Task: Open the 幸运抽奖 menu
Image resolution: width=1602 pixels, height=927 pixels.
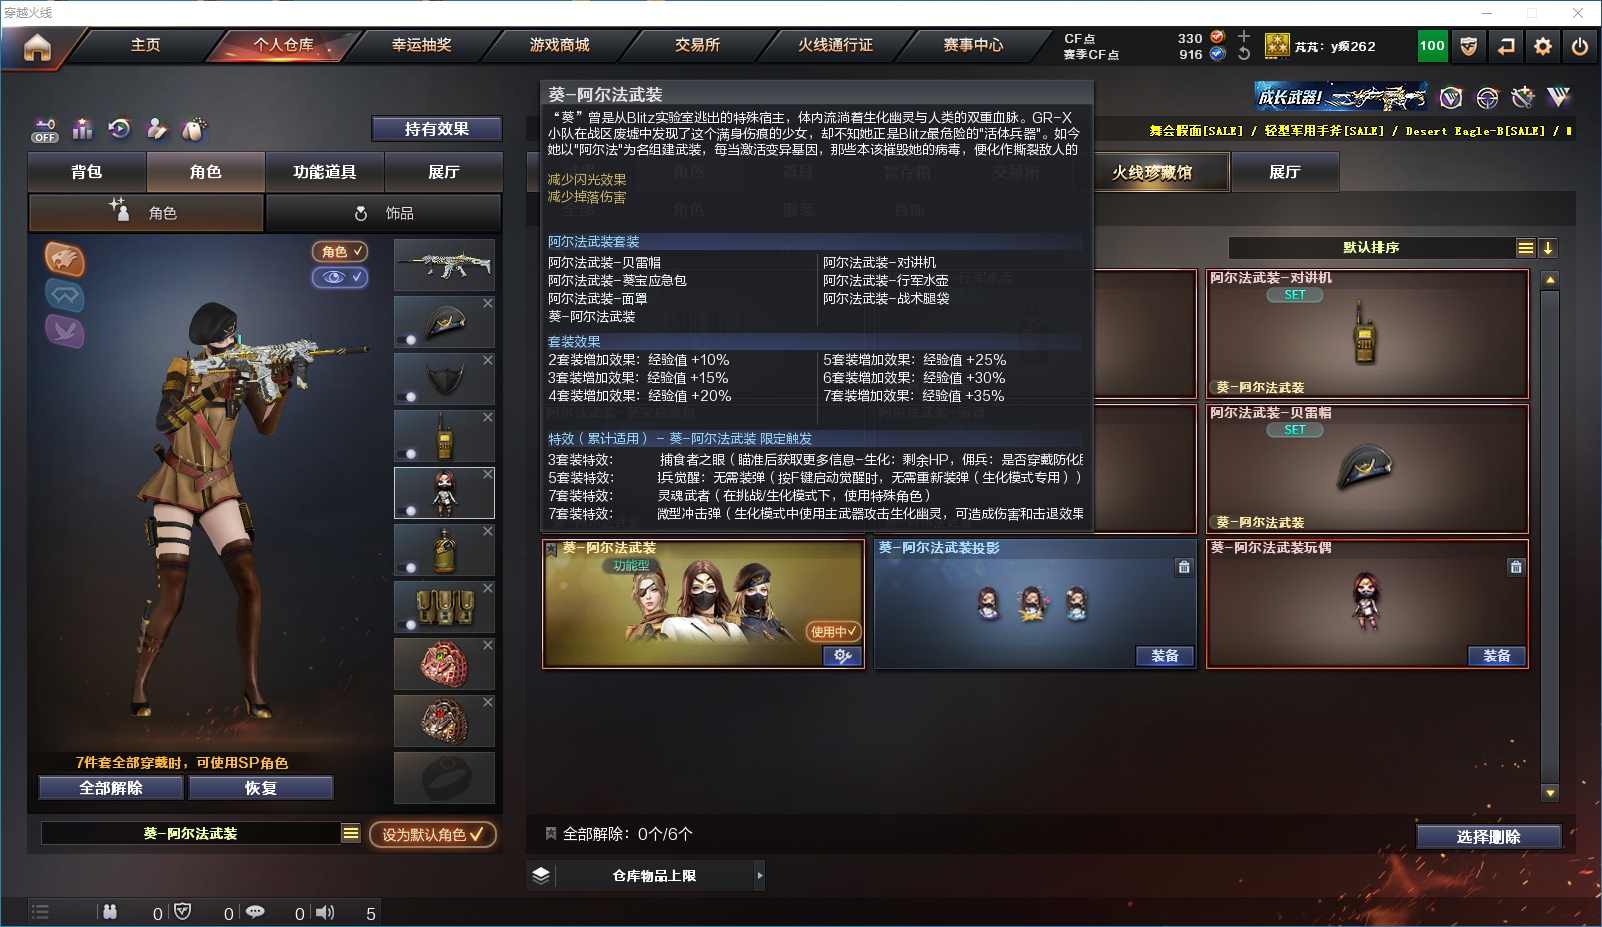Action: click(x=422, y=45)
